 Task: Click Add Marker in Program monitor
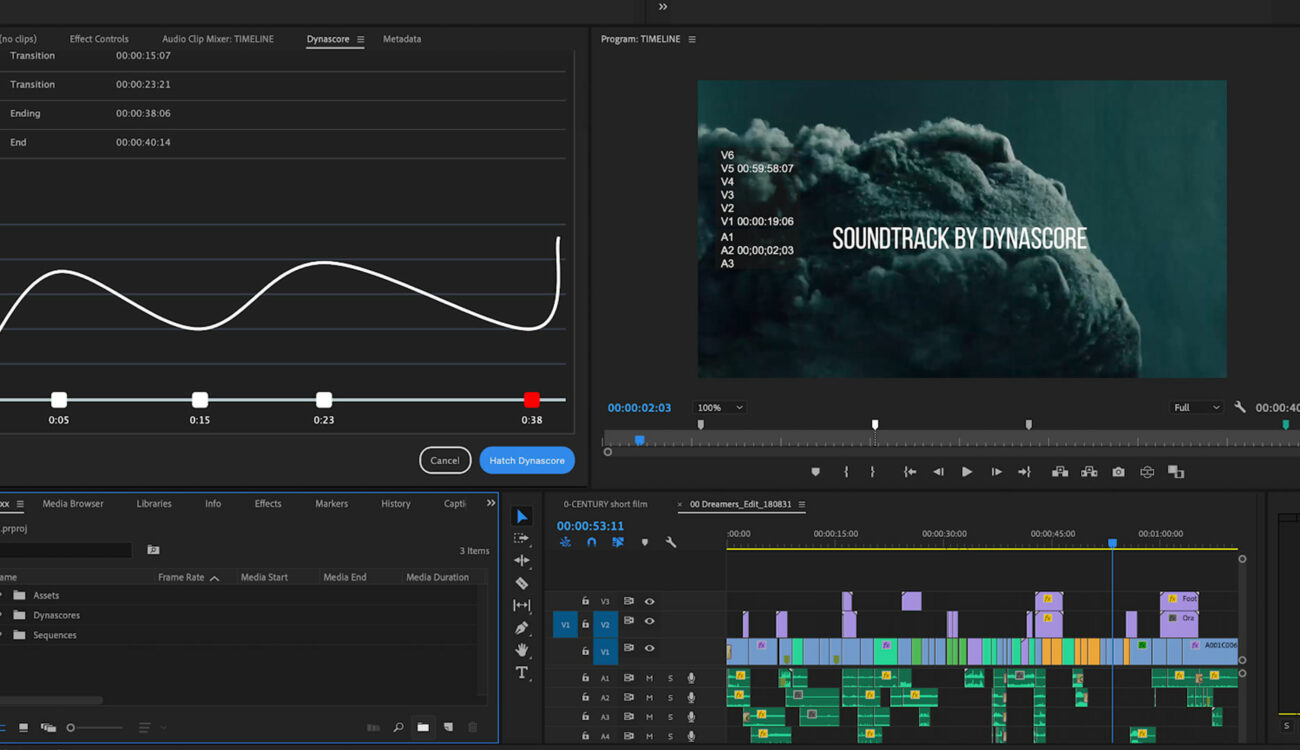(815, 472)
